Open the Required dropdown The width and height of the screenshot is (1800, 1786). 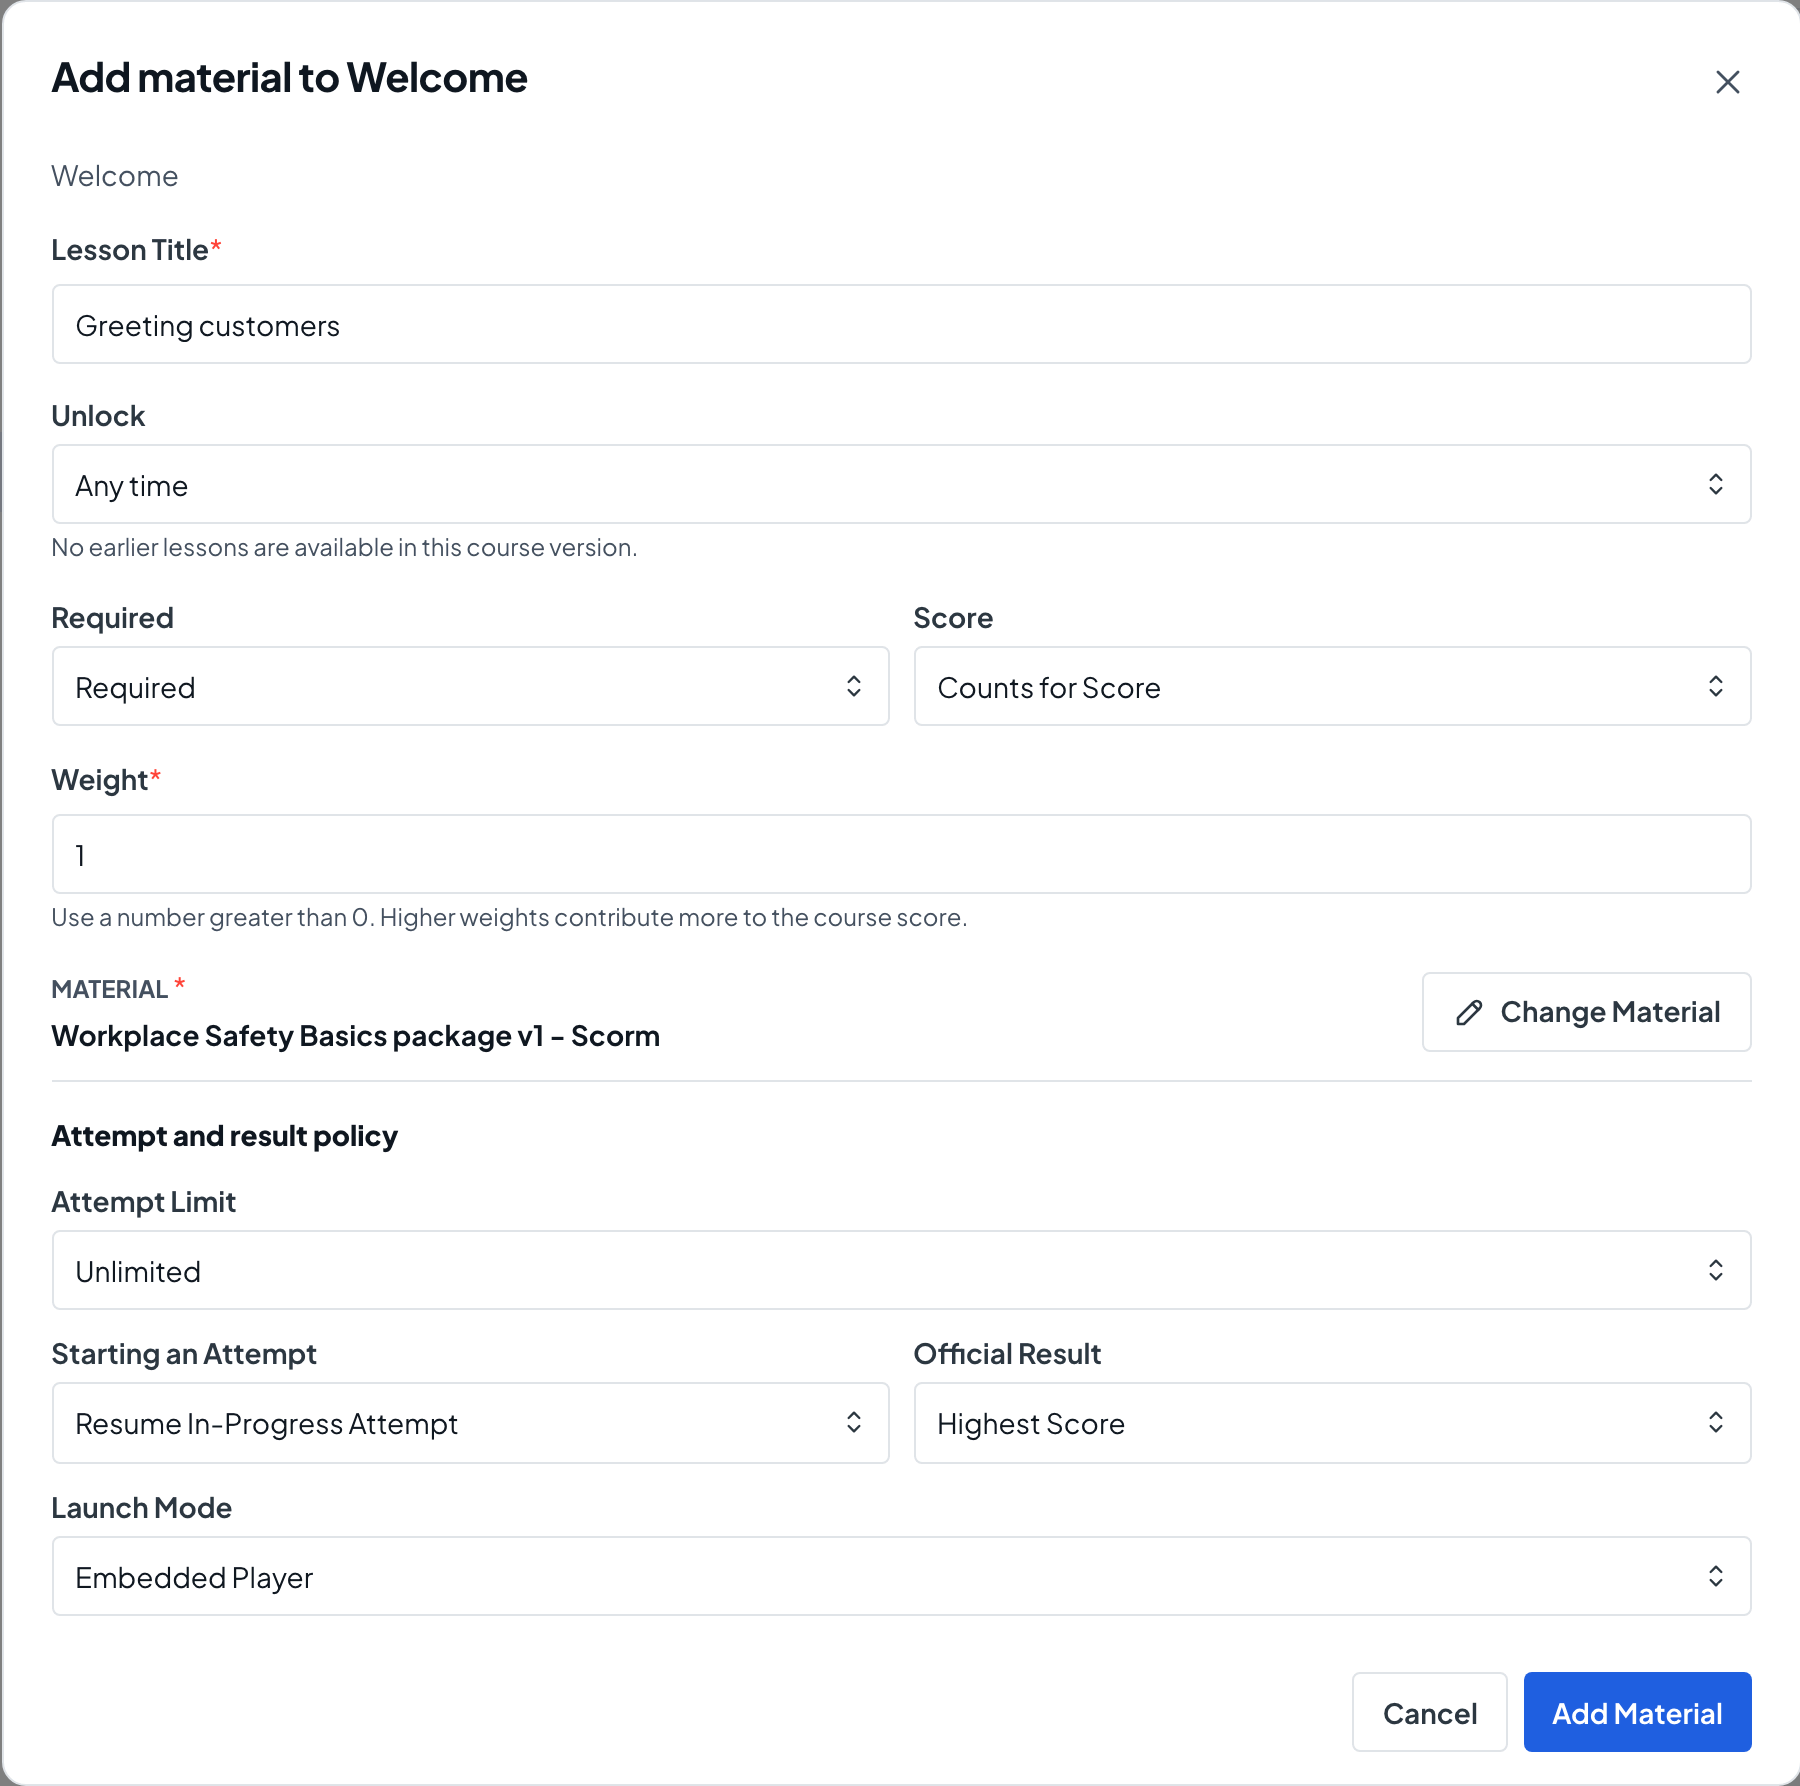click(x=470, y=686)
